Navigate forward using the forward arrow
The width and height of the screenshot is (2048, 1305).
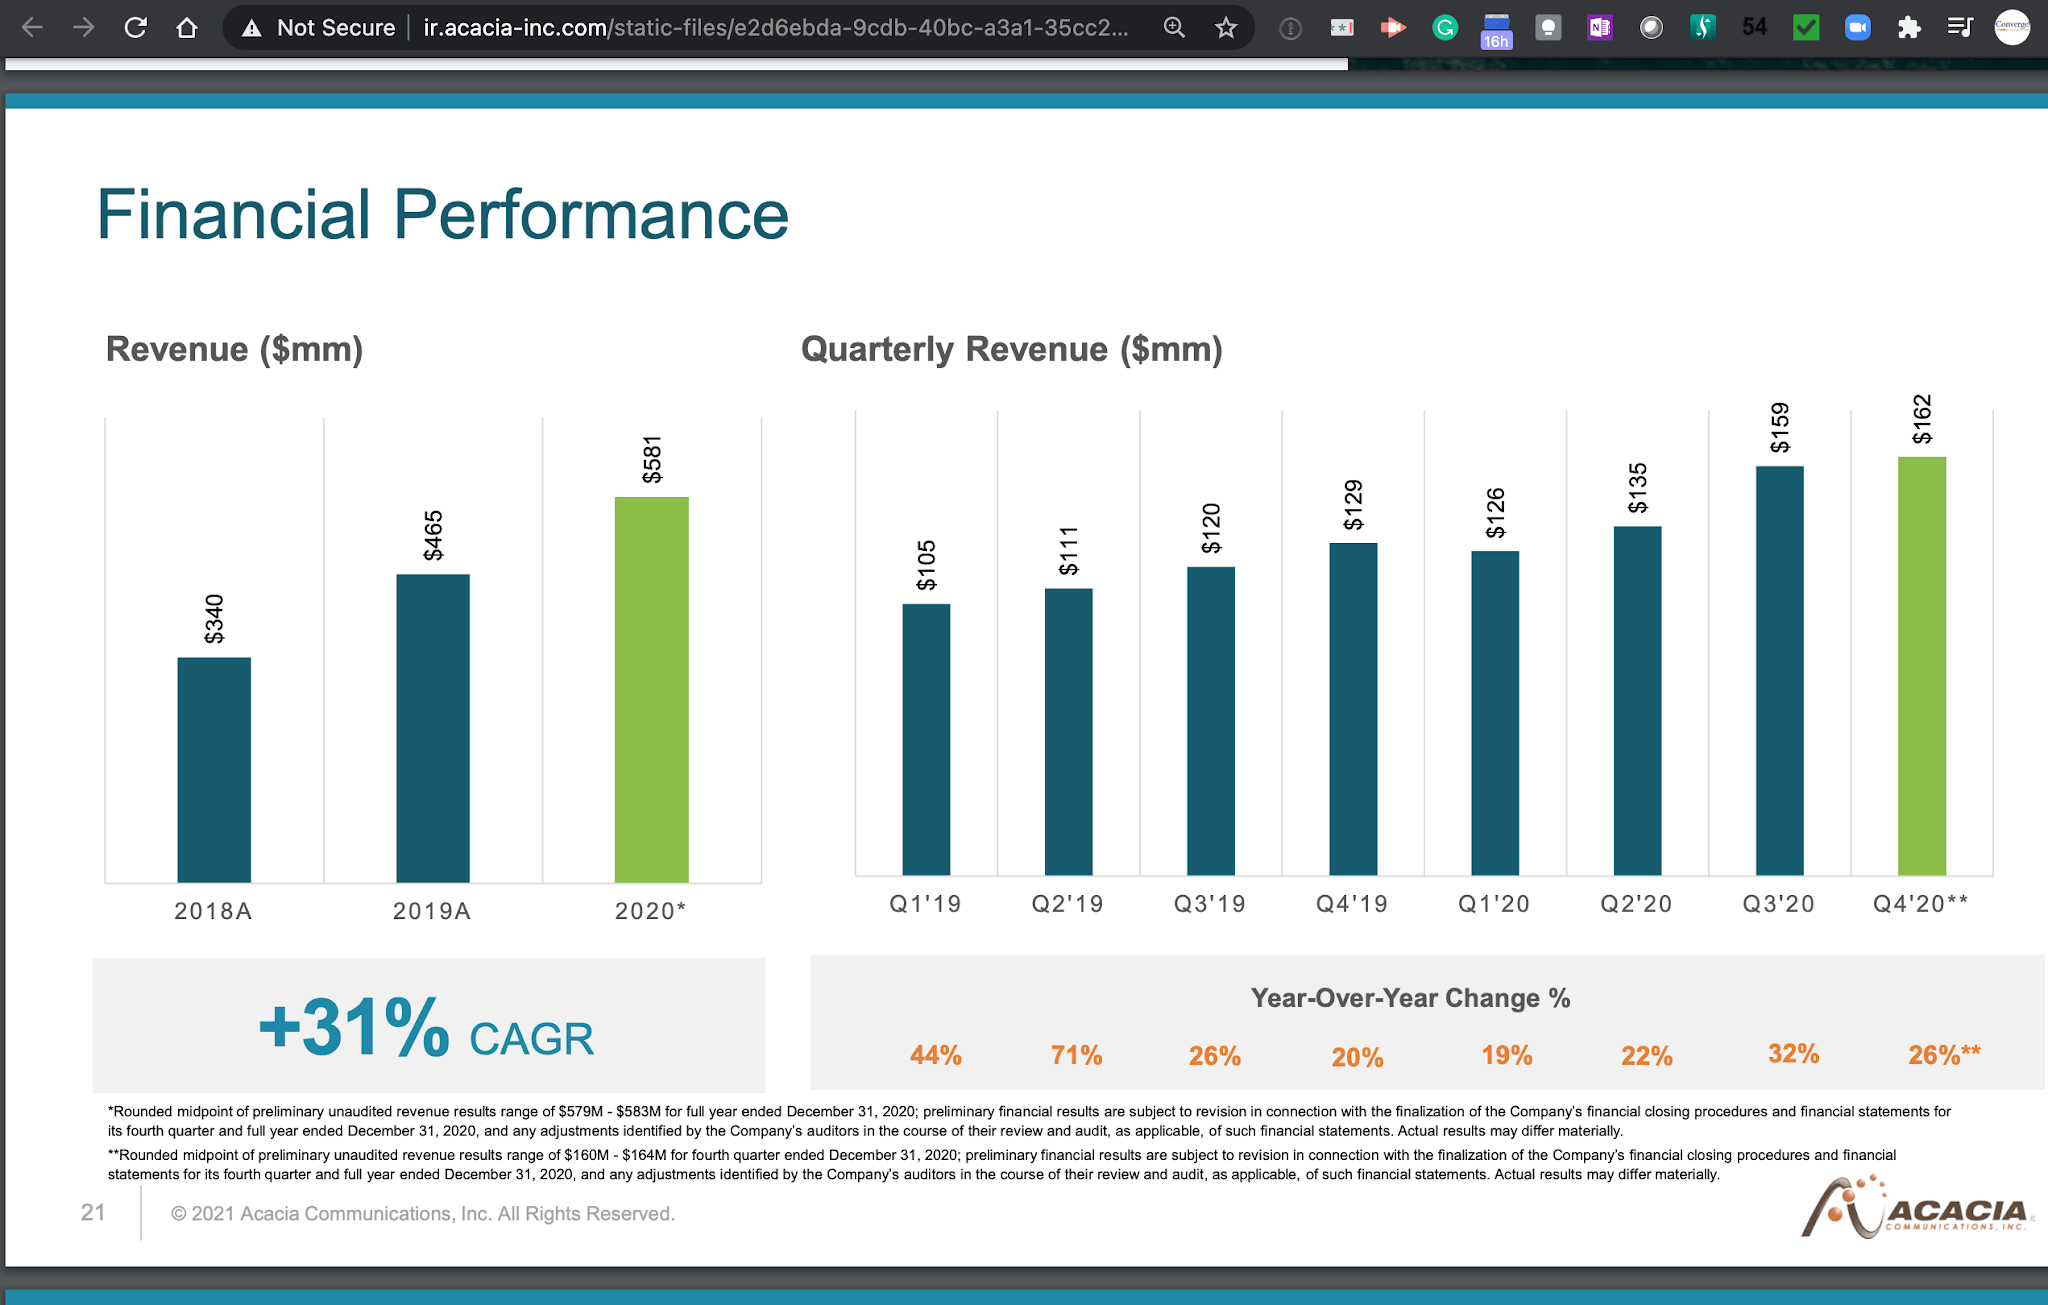[85, 27]
